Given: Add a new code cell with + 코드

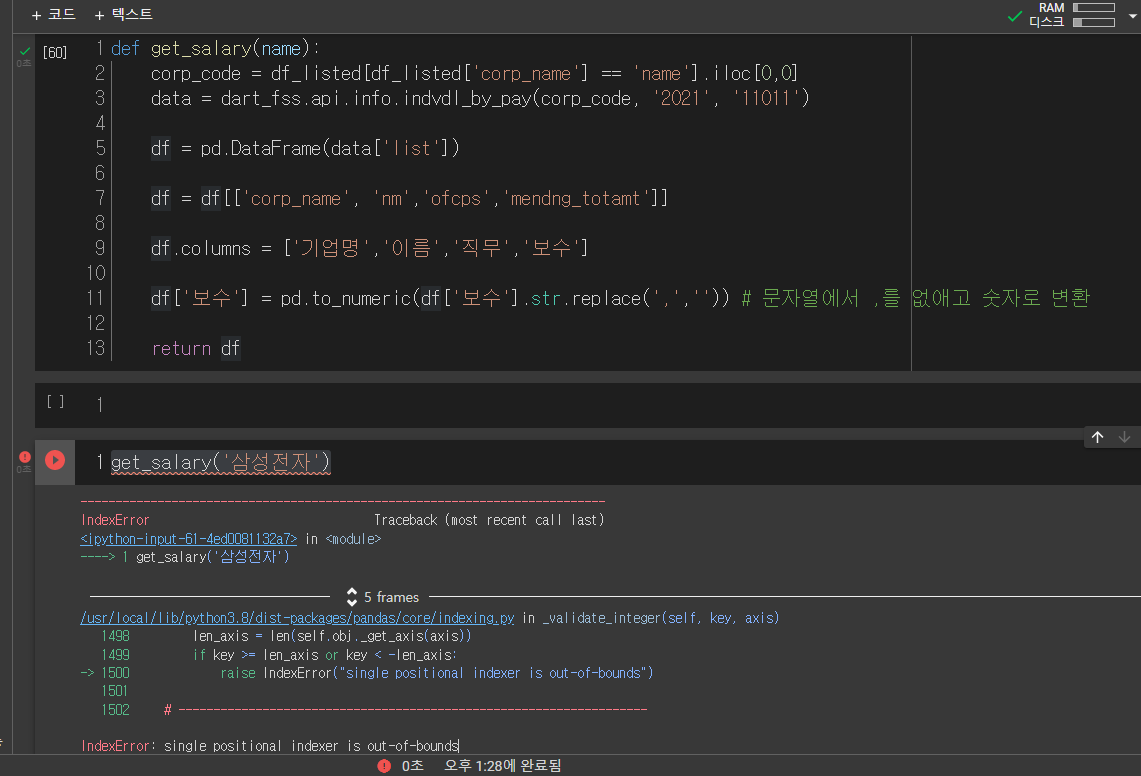Looking at the screenshot, I should [54, 15].
